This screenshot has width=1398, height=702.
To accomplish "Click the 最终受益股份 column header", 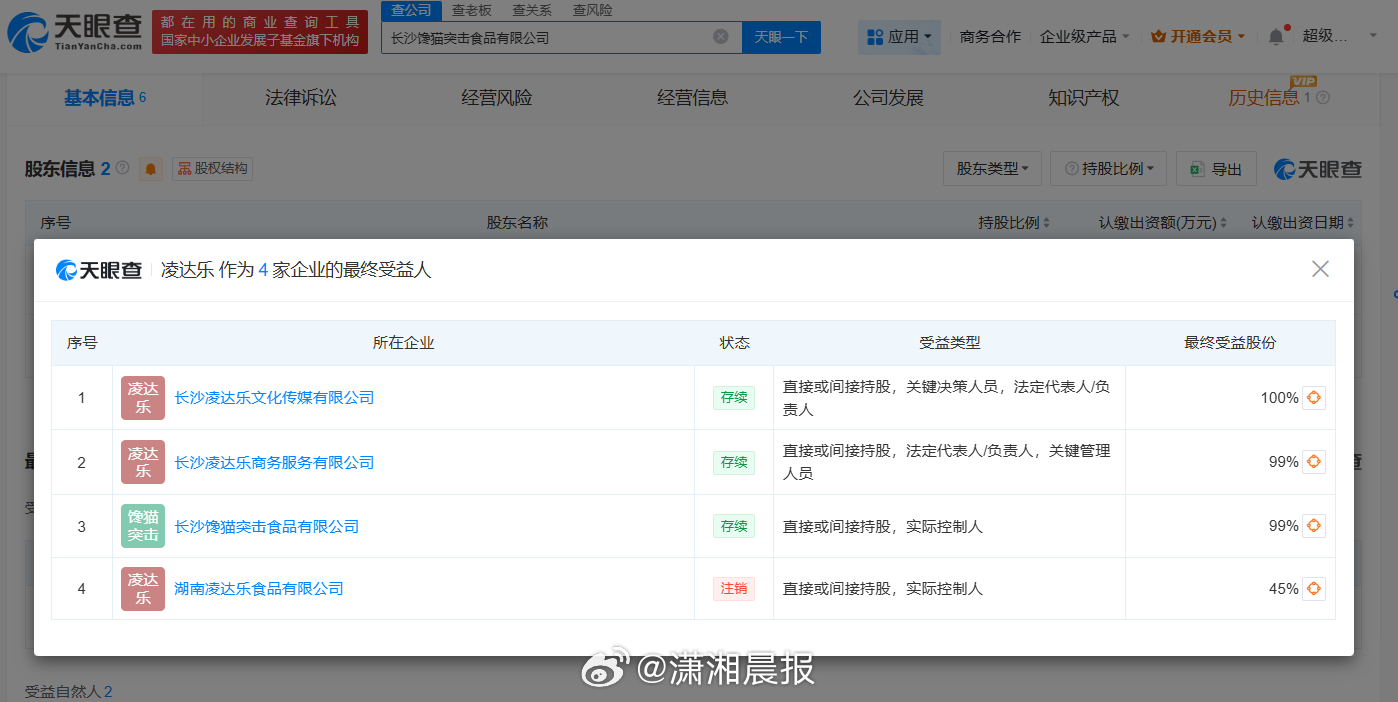I will pyautogui.click(x=1230, y=343).
